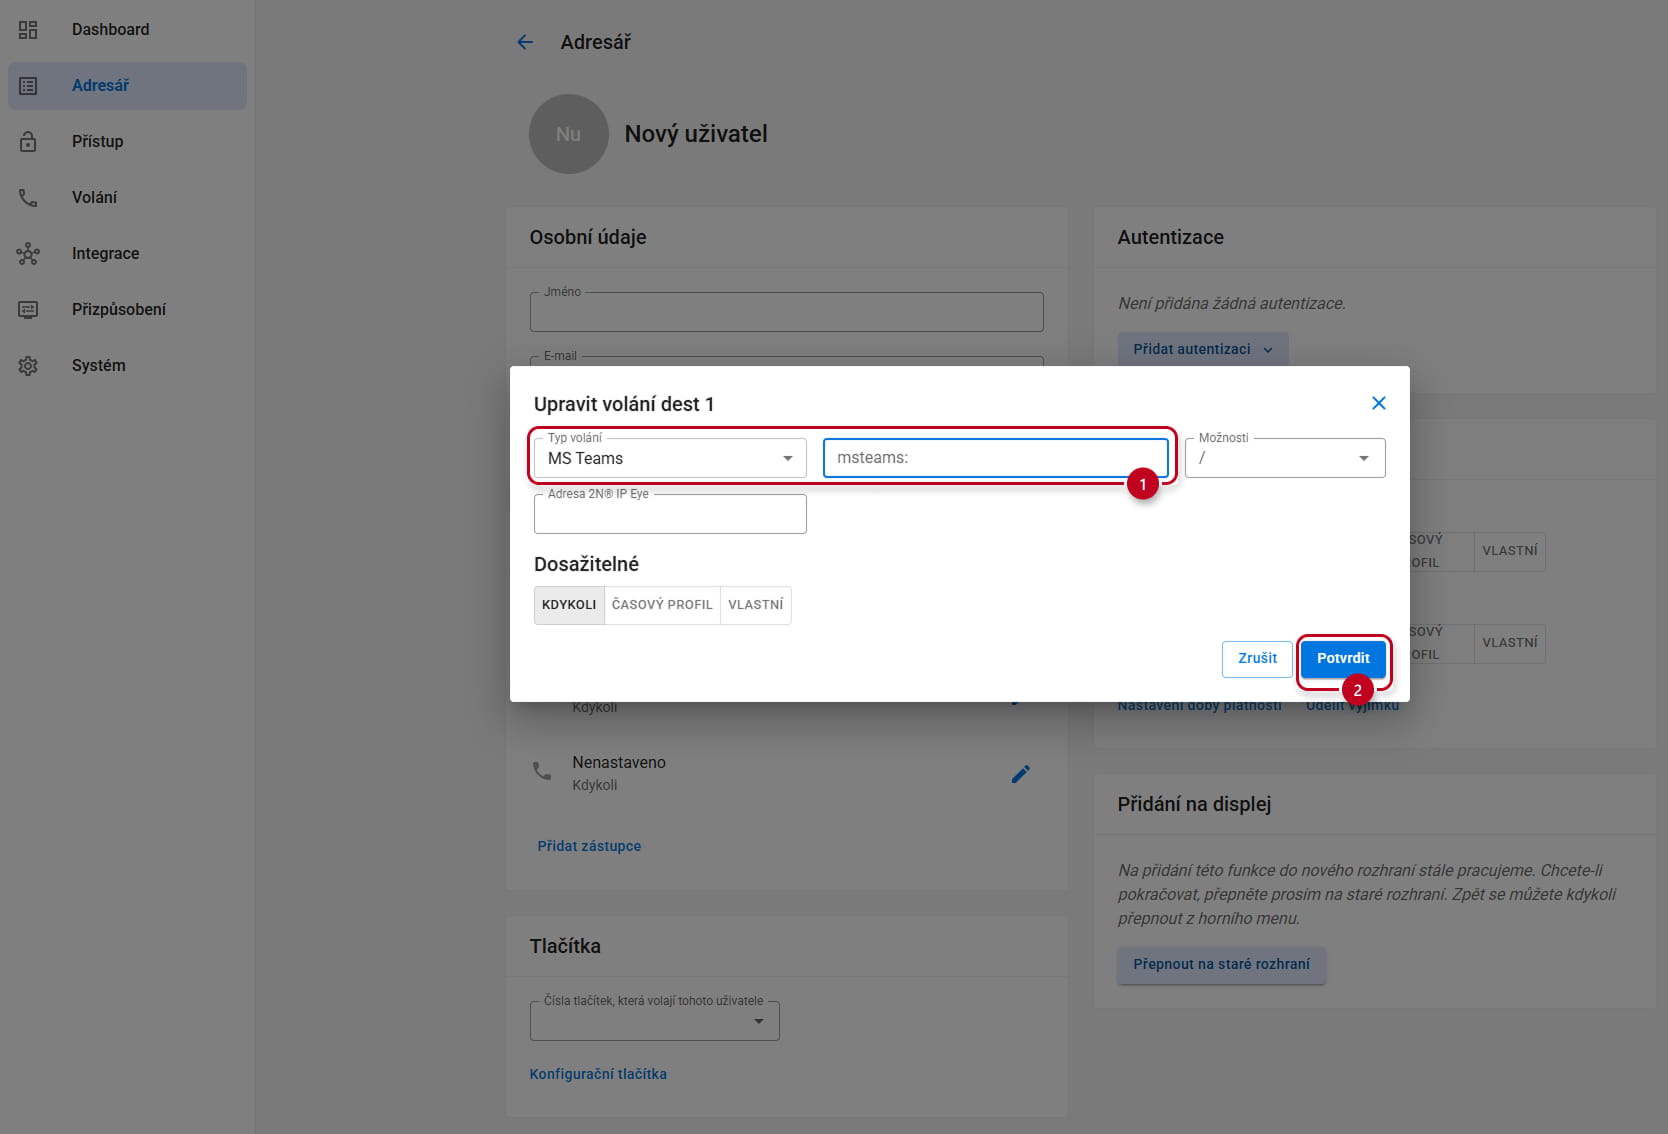
Task: Click the Přidat zástupce link
Action: click(x=589, y=846)
